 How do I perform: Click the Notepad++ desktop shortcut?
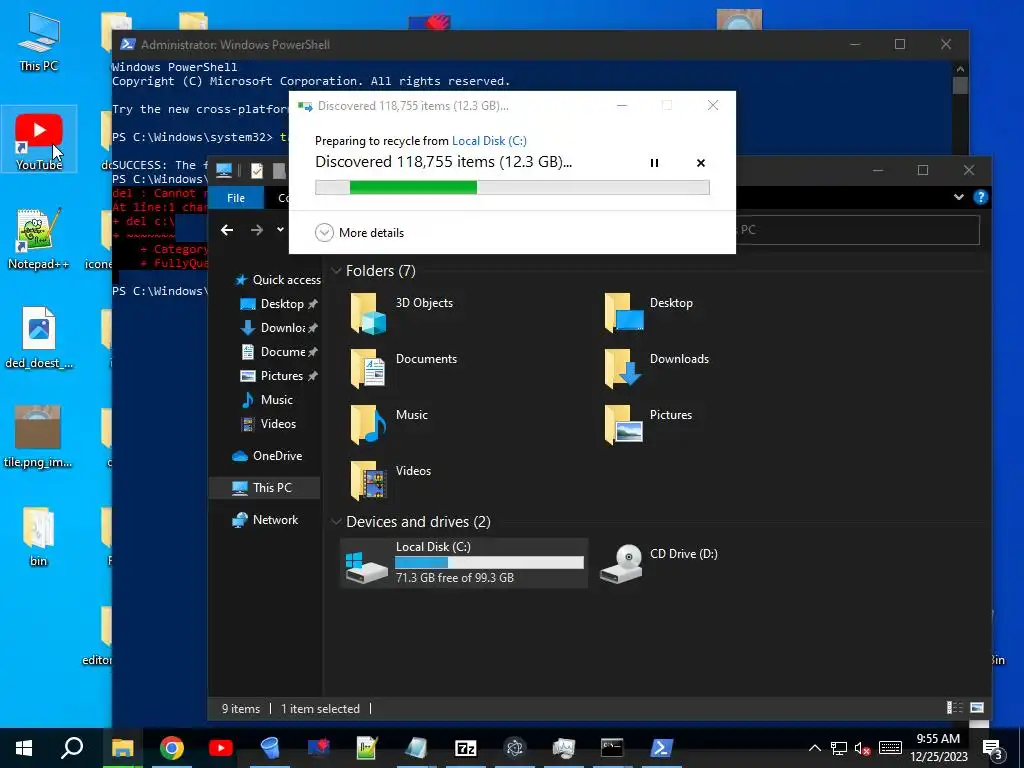click(x=39, y=239)
